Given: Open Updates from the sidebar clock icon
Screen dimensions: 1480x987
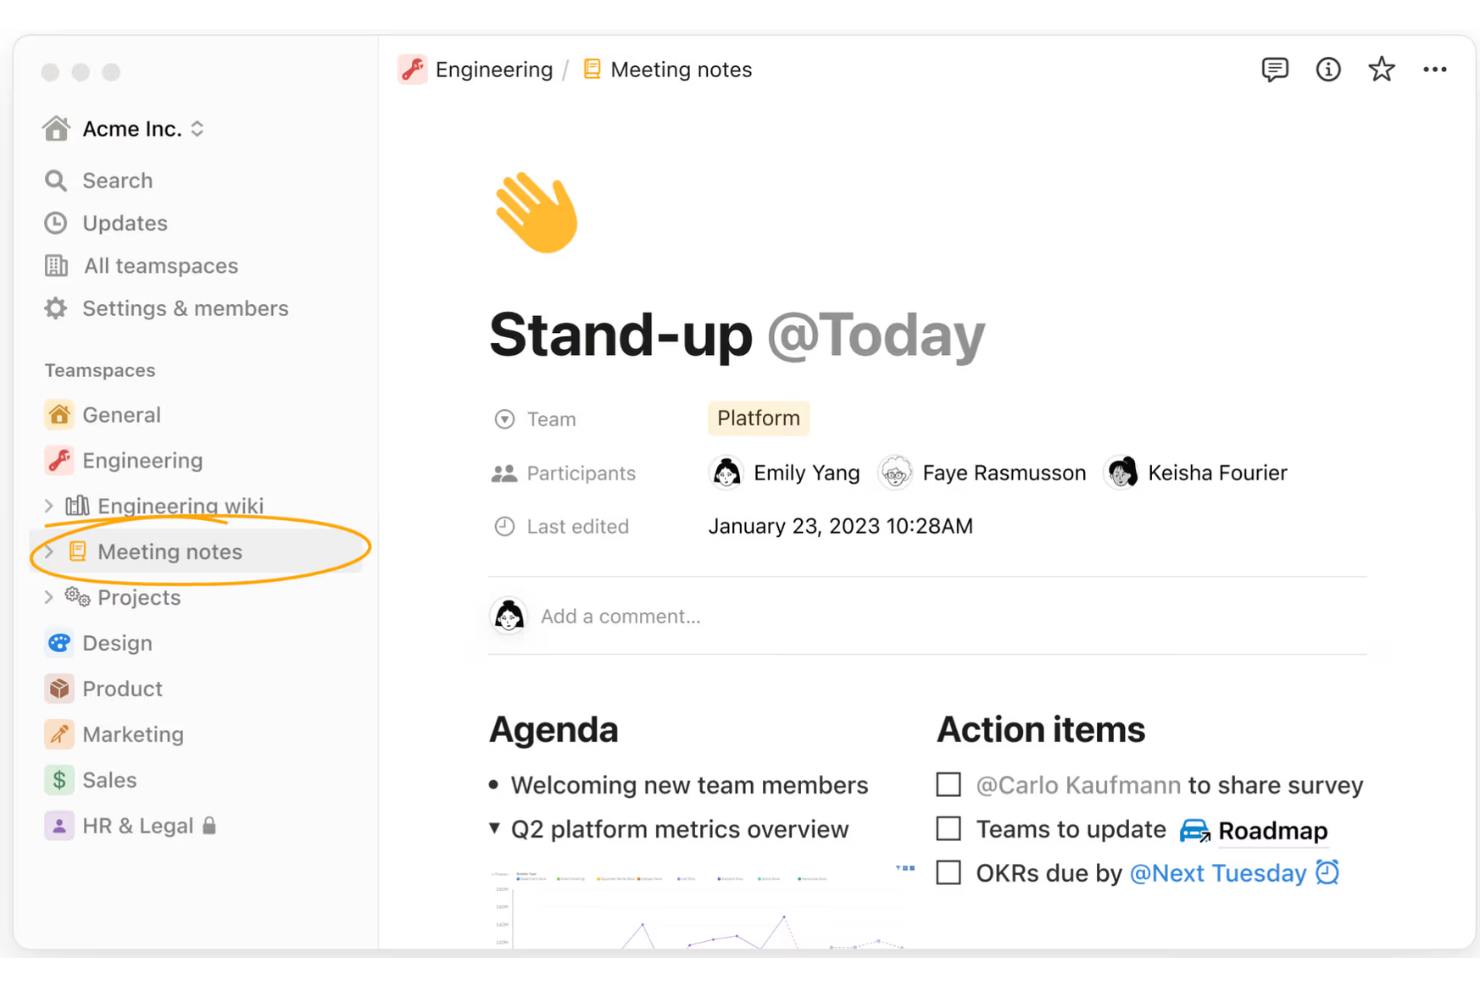Looking at the screenshot, I should point(56,223).
